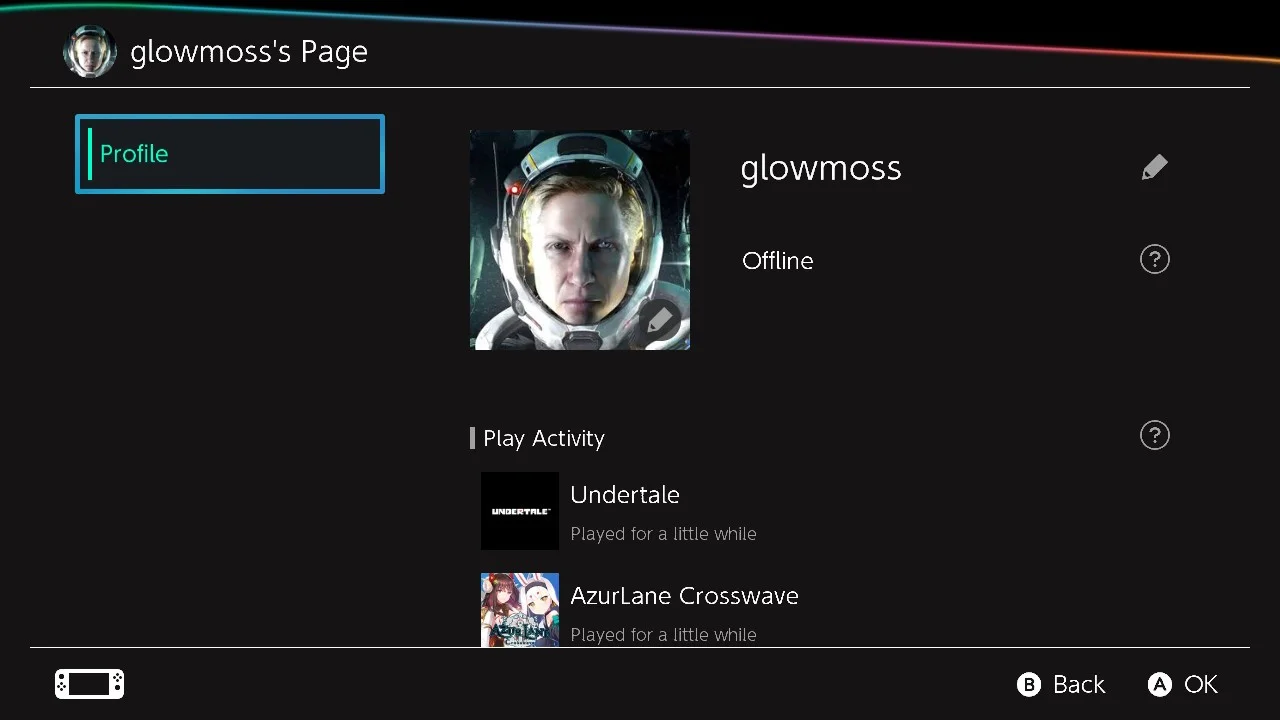1280x720 pixels.
Task: Open the Undertale game thumbnail
Action: click(x=520, y=511)
